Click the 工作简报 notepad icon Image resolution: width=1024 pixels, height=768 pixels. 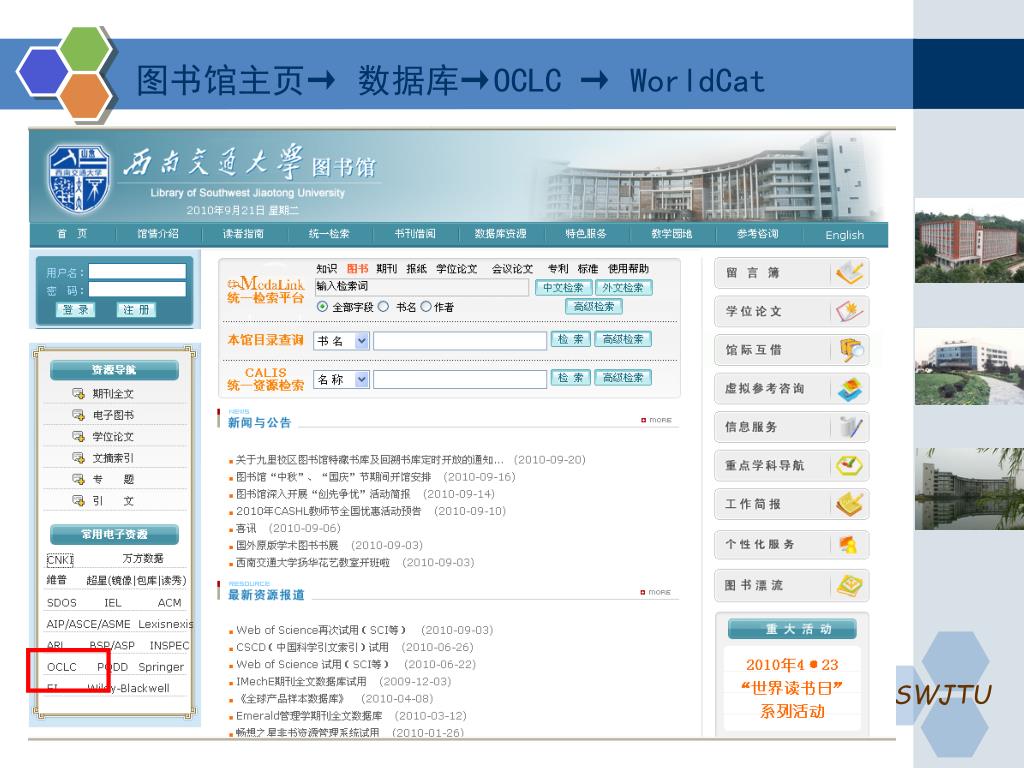point(850,504)
